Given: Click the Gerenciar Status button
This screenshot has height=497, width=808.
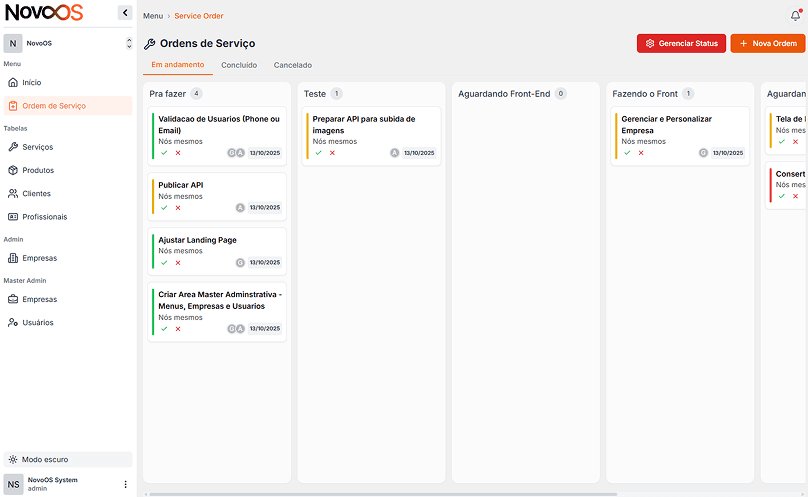Looking at the screenshot, I should coord(681,43).
